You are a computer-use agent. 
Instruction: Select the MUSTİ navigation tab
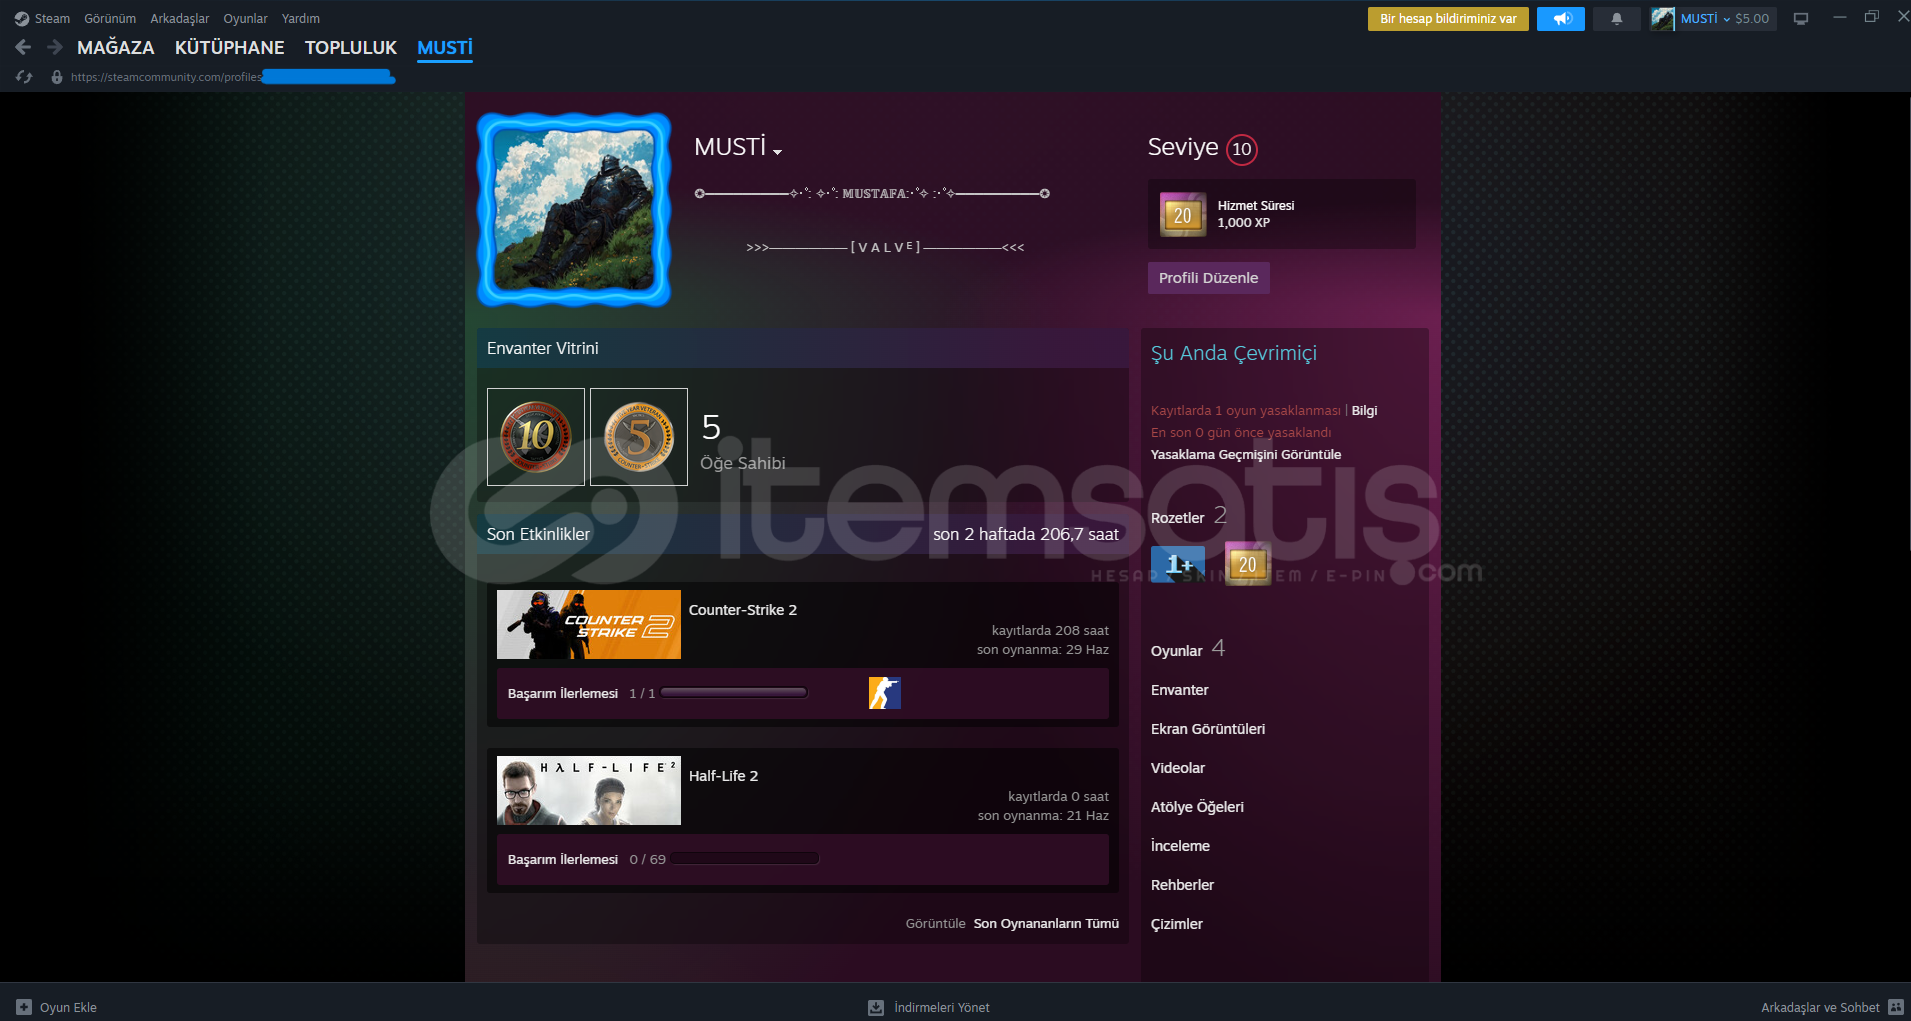point(445,48)
